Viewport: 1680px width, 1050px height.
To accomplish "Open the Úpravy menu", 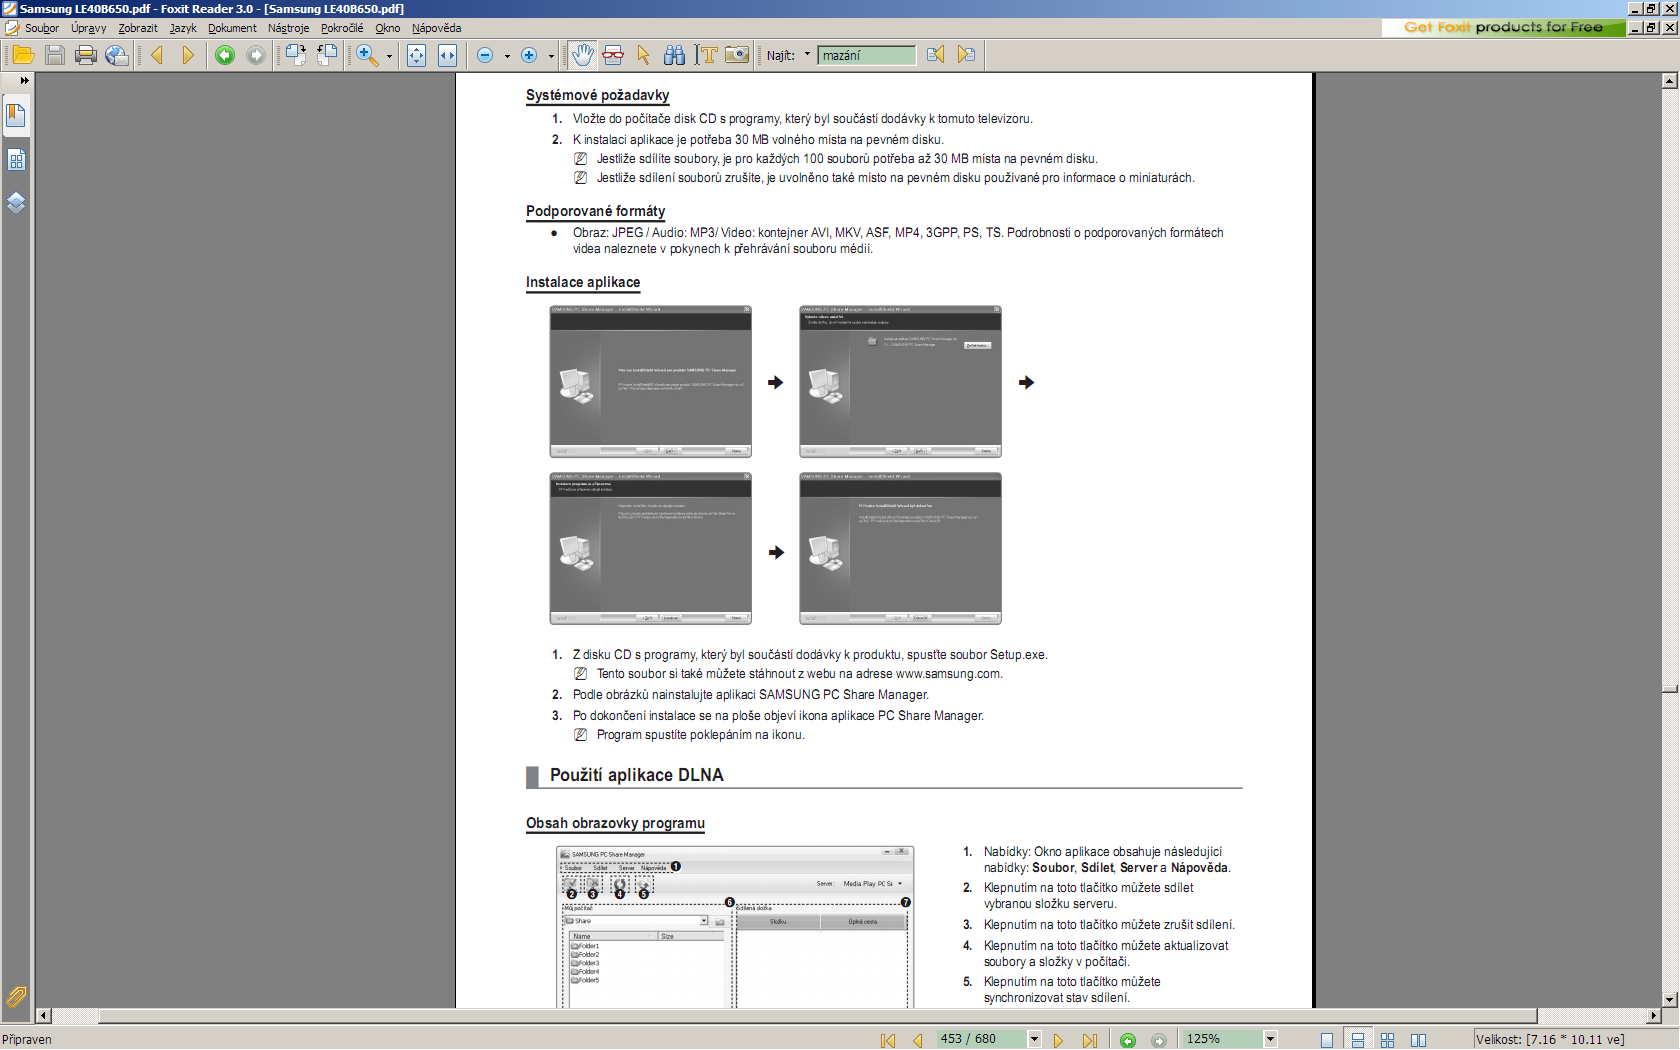I will pos(89,28).
